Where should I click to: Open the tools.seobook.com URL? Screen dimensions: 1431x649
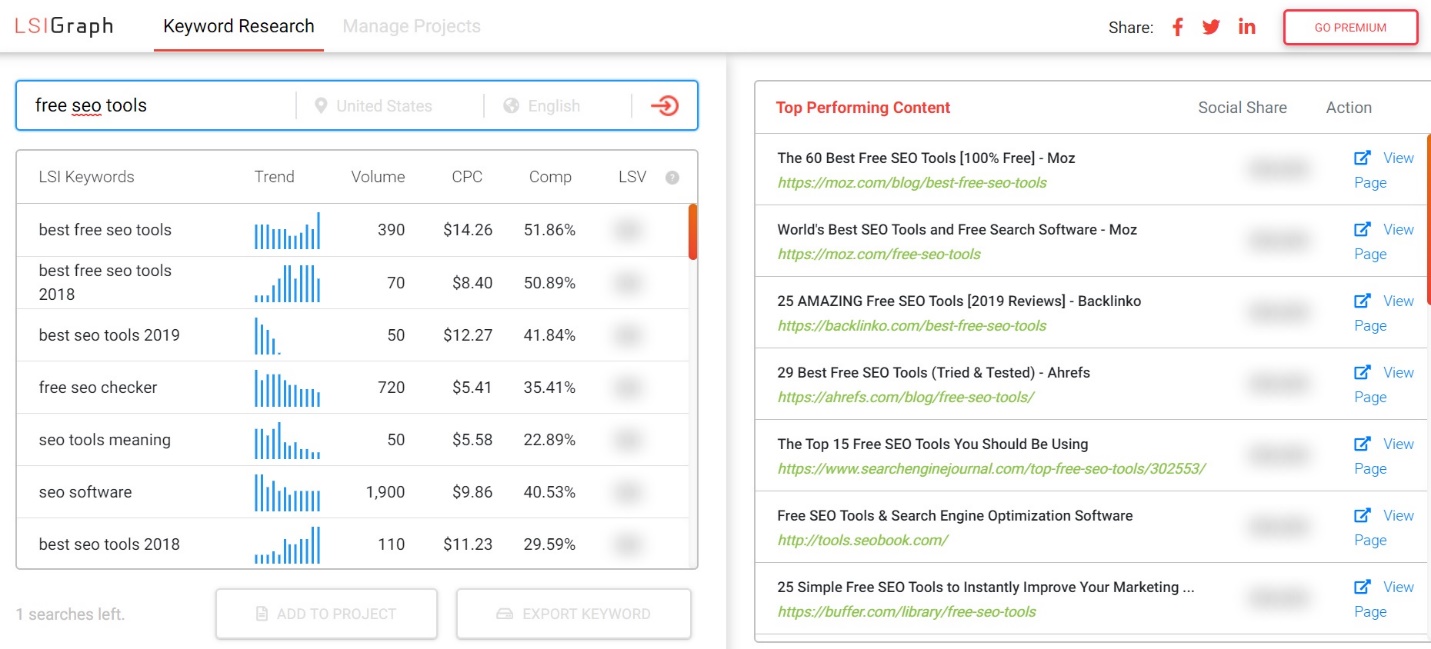tap(863, 540)
